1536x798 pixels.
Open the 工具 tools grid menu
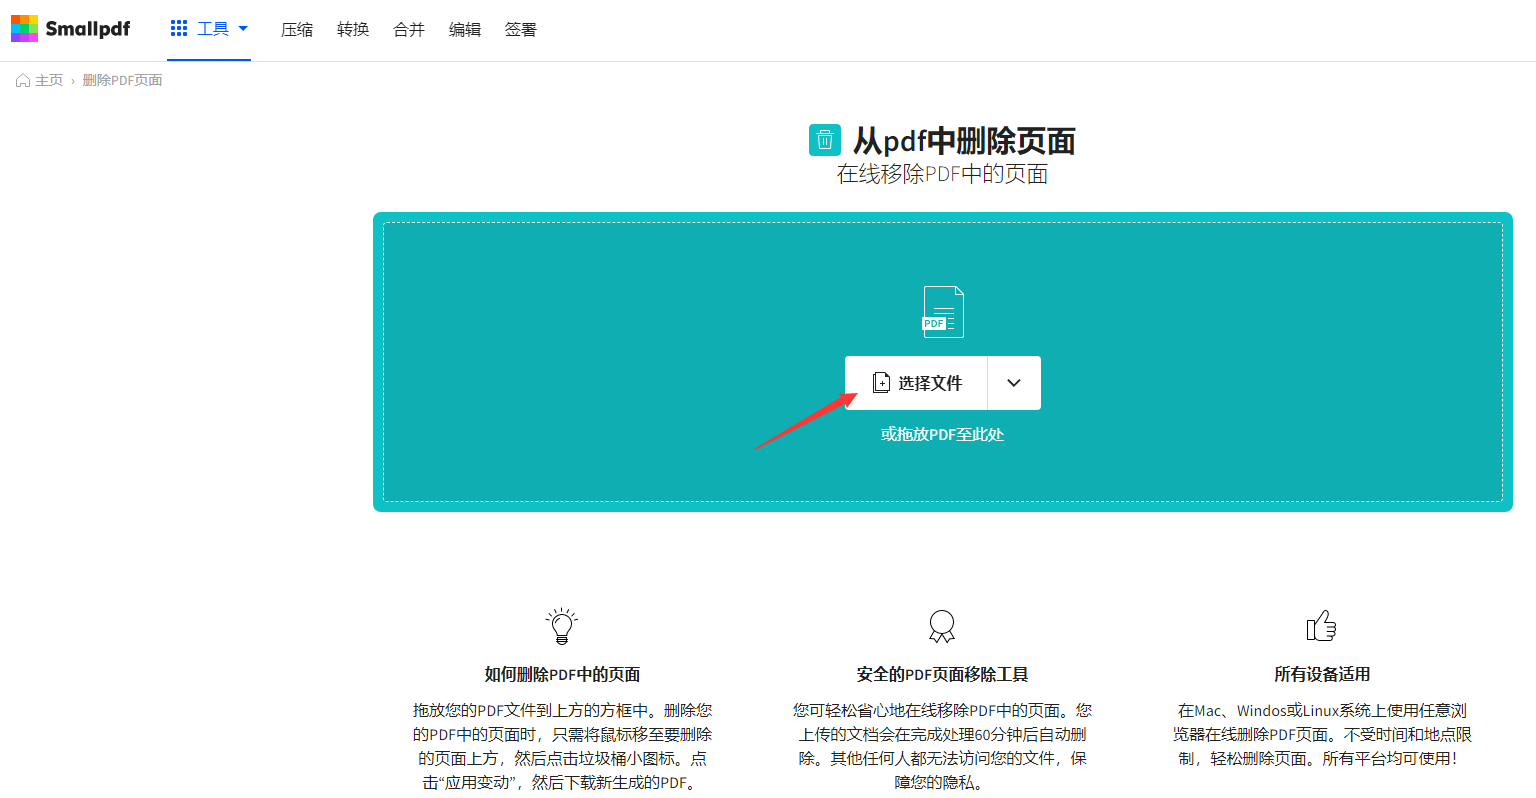[209, 28]
